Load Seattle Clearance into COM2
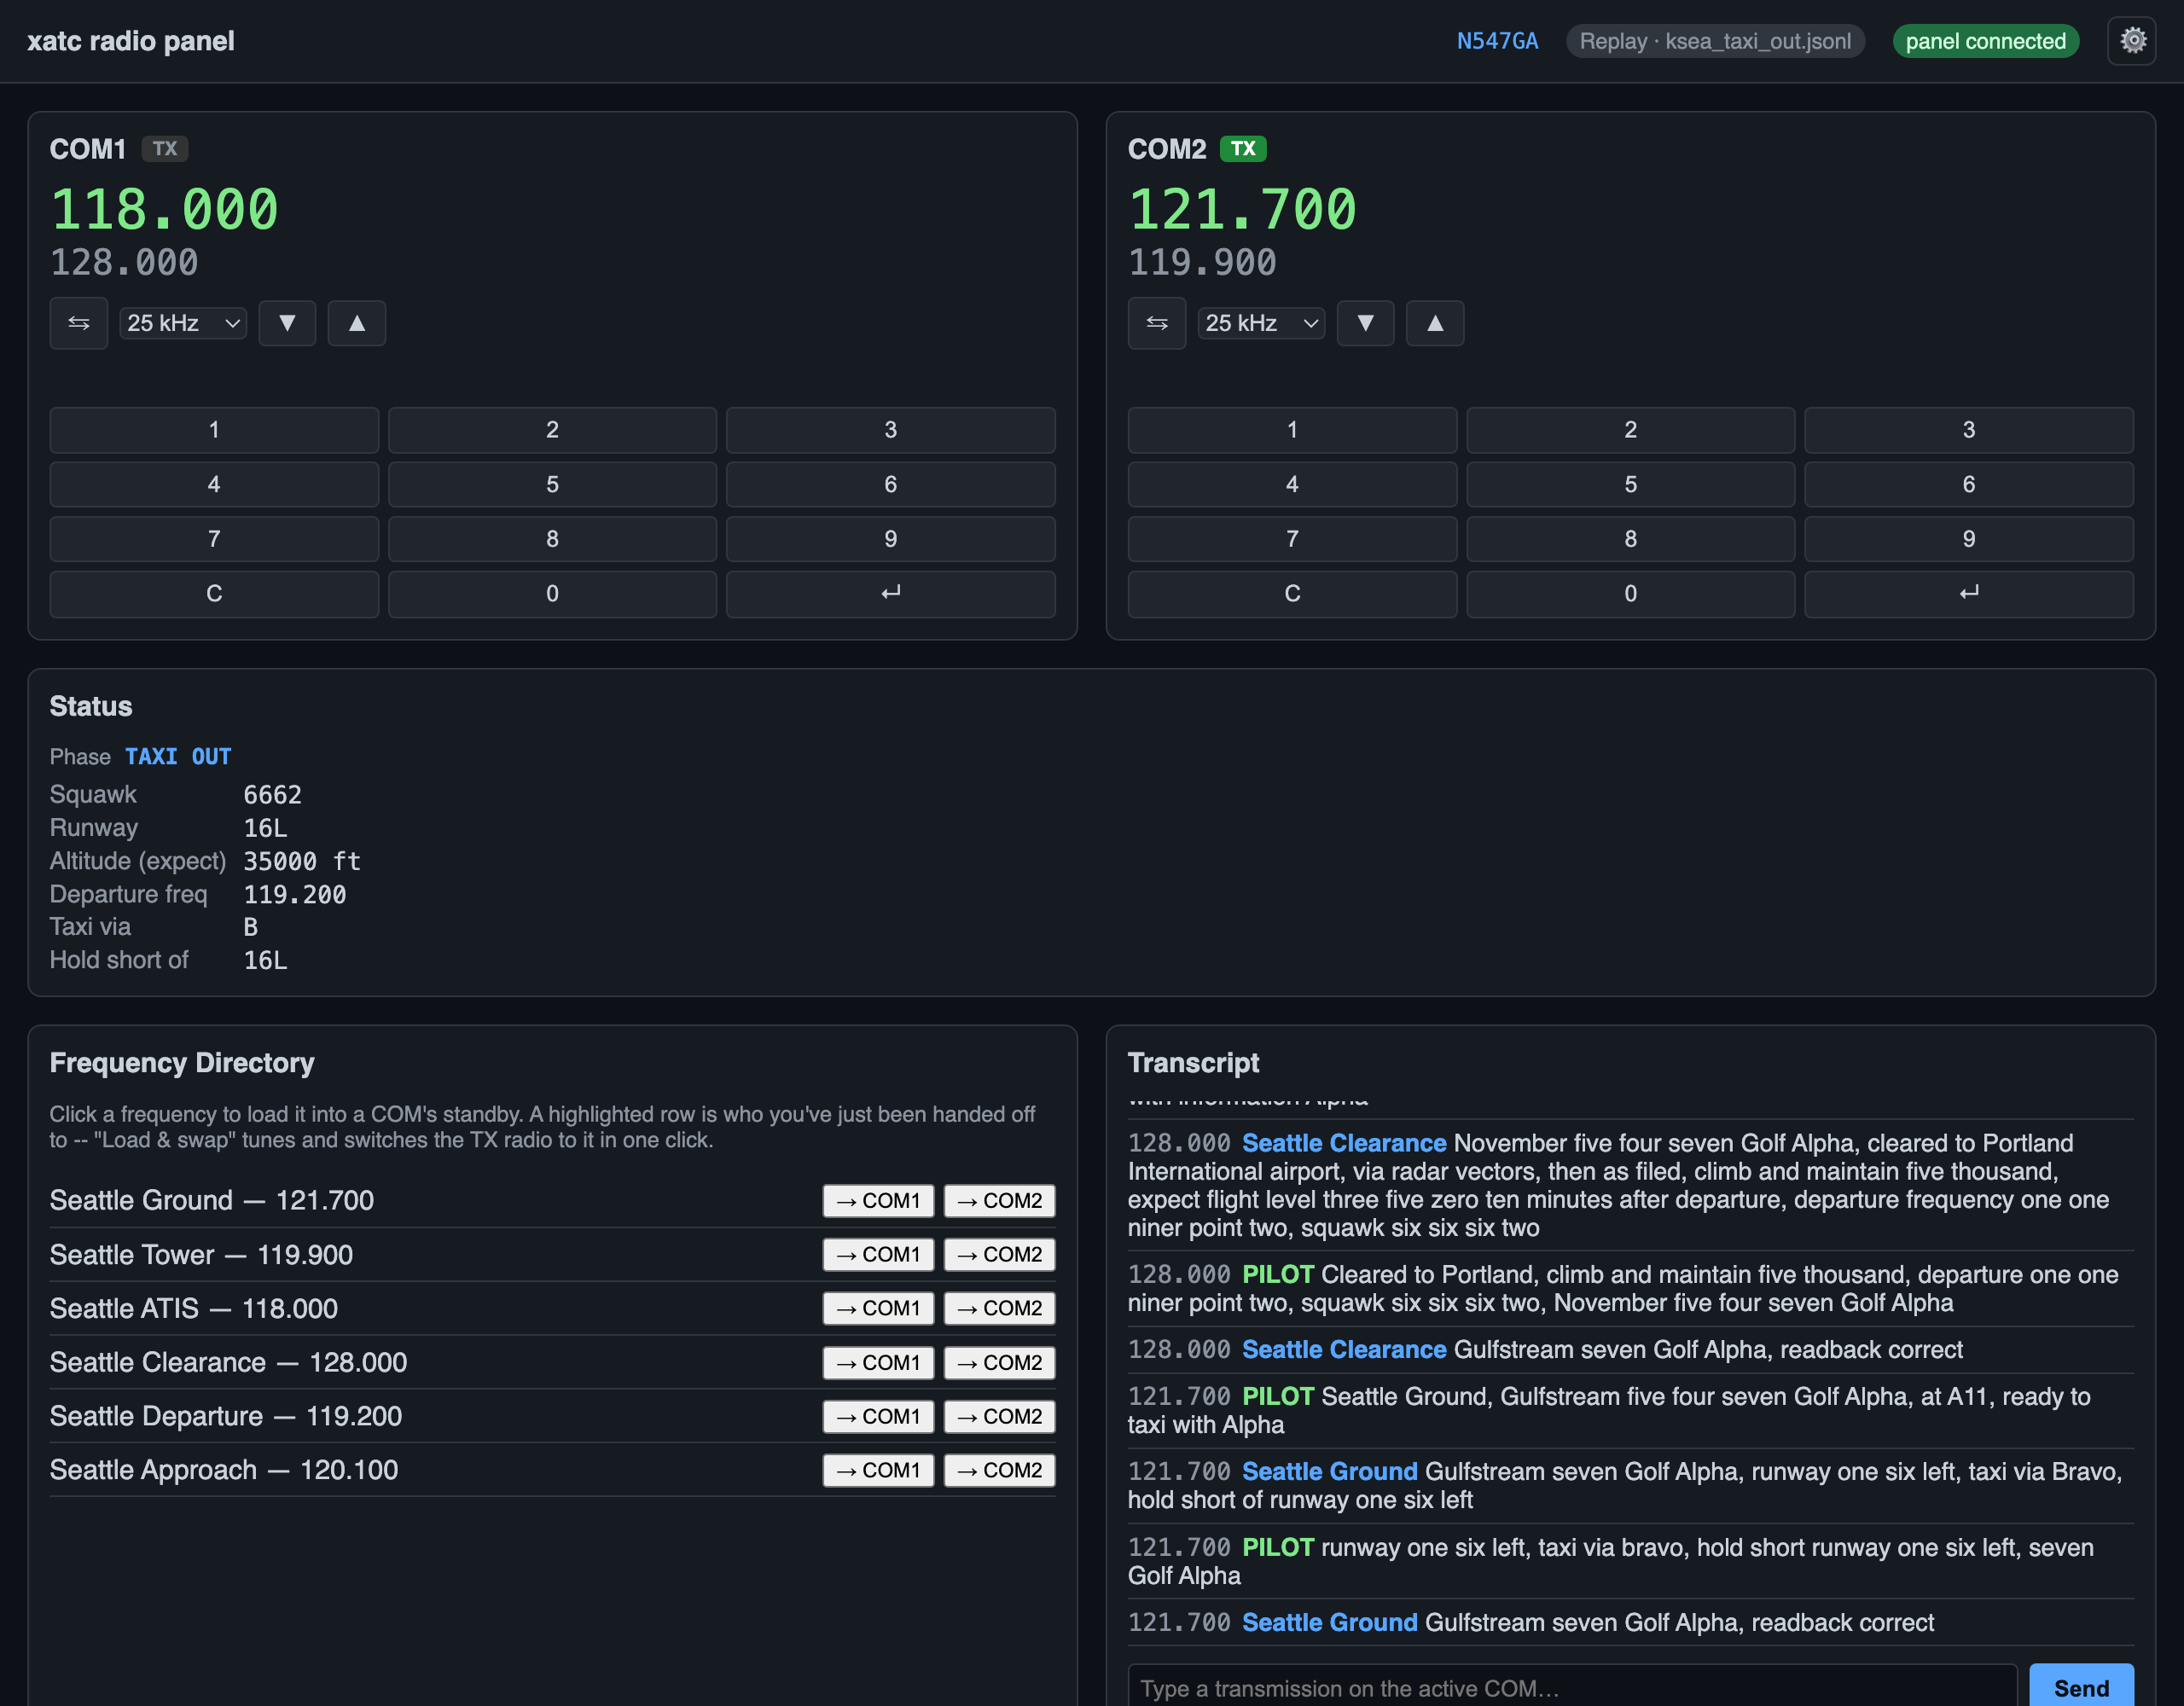This screenshot has width=2184, height=1706. click(x=999, y=1363)
